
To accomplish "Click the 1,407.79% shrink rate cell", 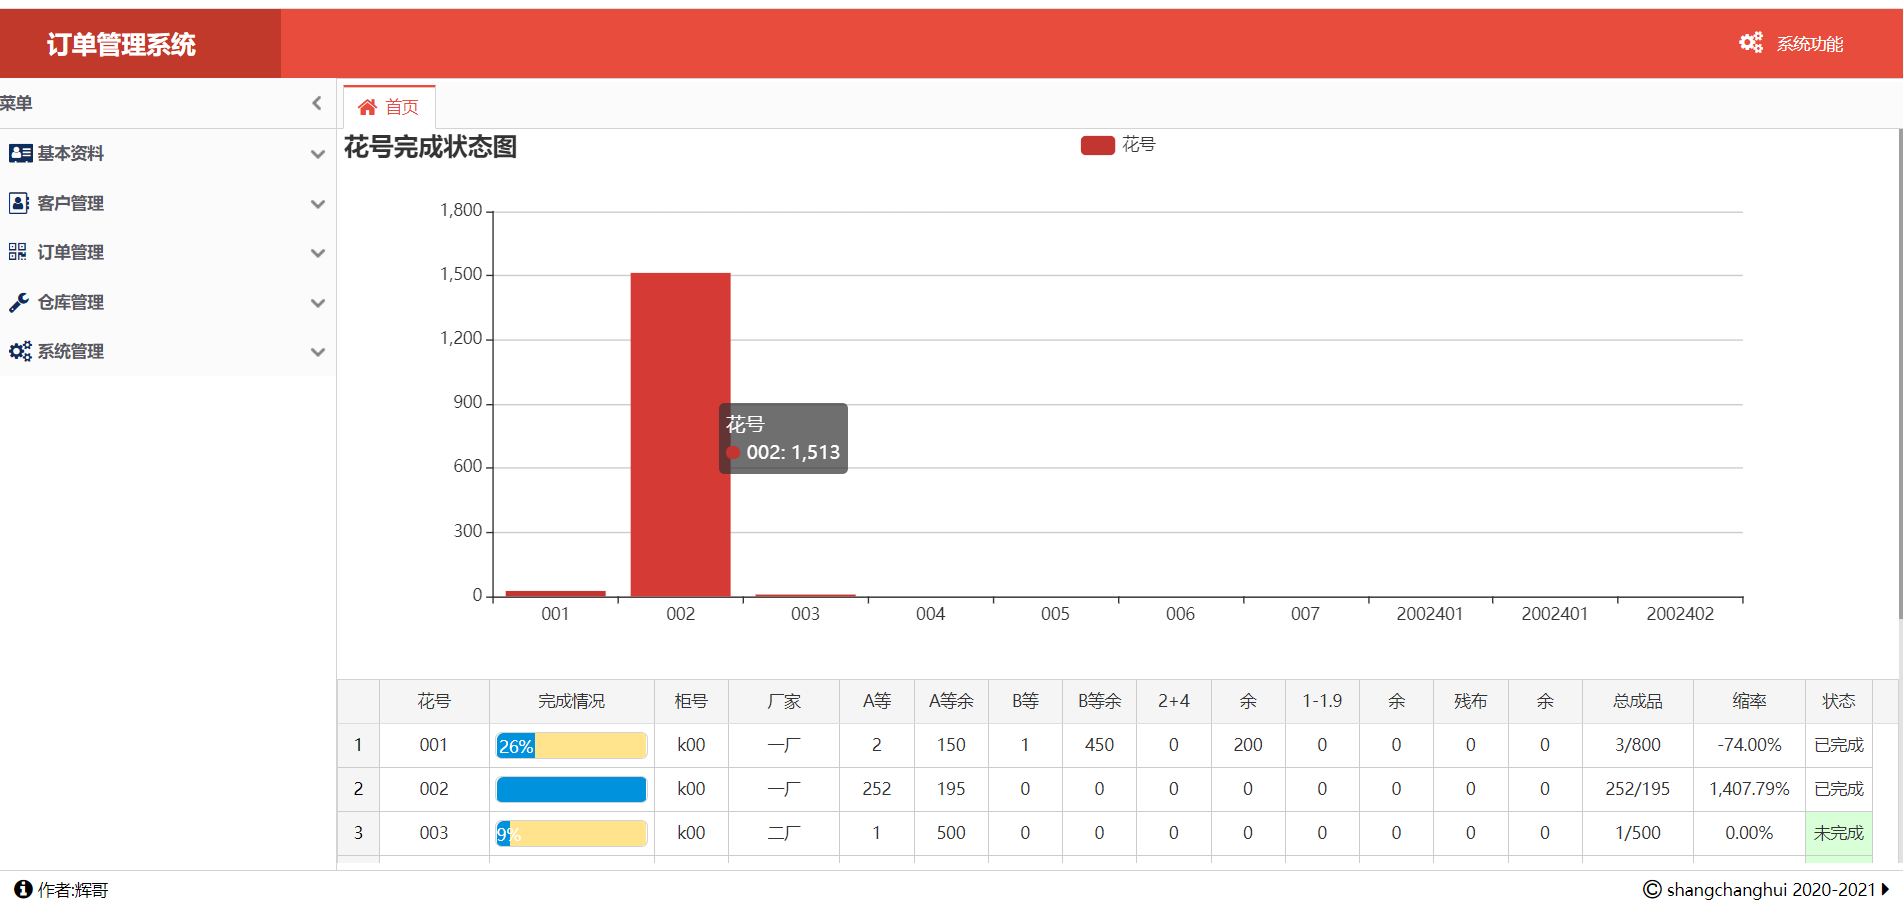I will point(1749,789).
